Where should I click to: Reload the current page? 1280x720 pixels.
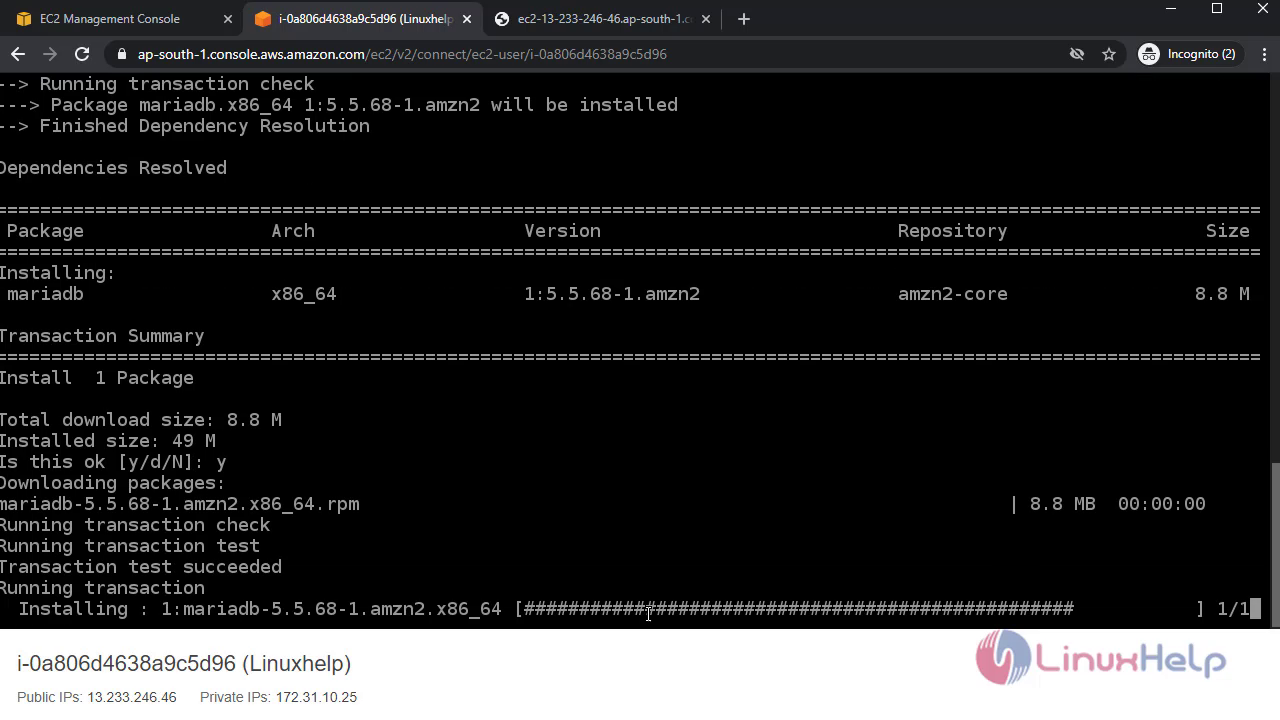click(82, 54)
